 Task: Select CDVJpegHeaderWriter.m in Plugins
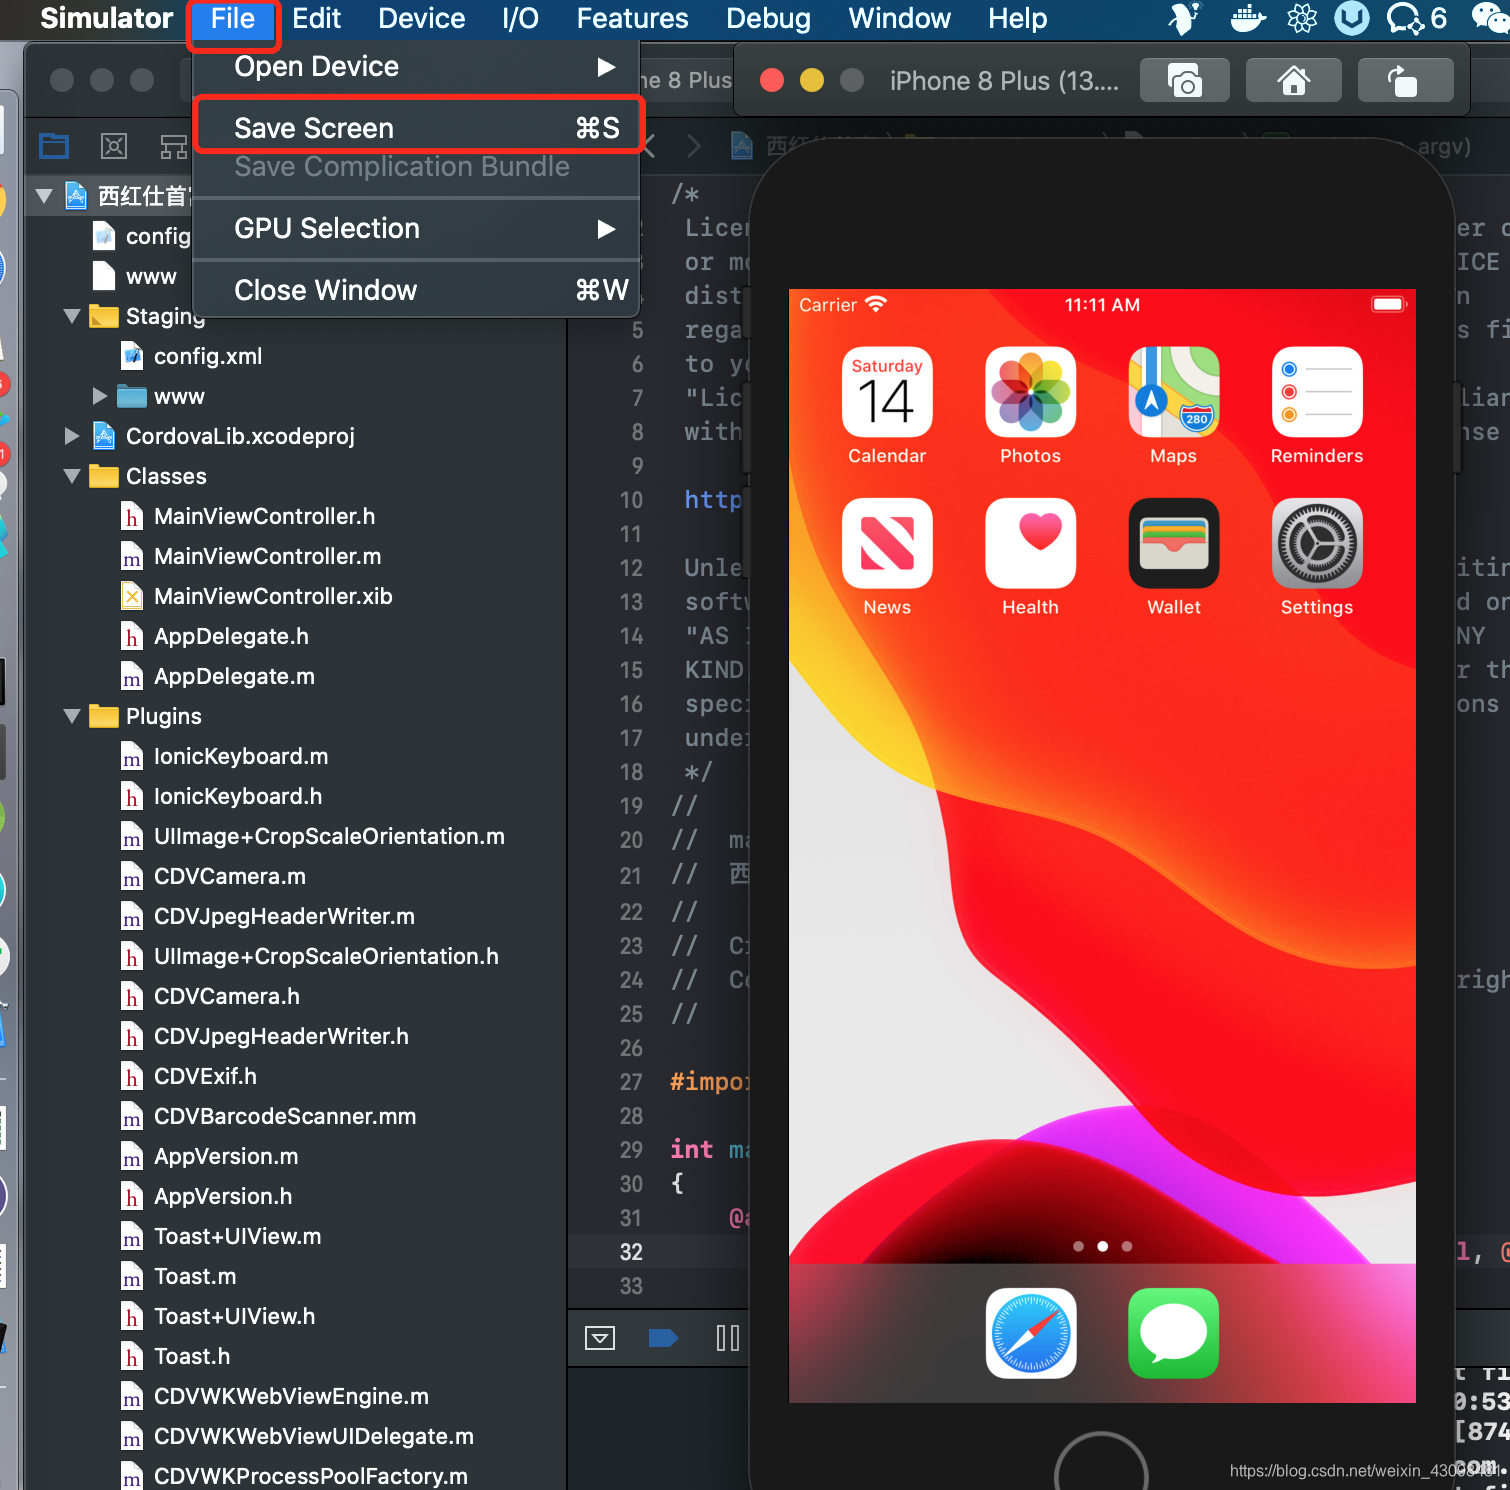[284, 916]
